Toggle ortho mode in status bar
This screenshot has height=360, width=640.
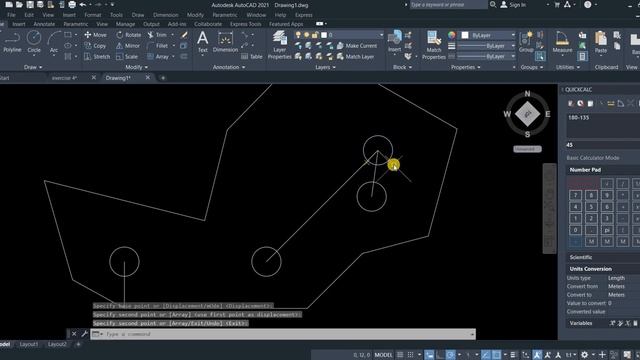click(440, 355)
